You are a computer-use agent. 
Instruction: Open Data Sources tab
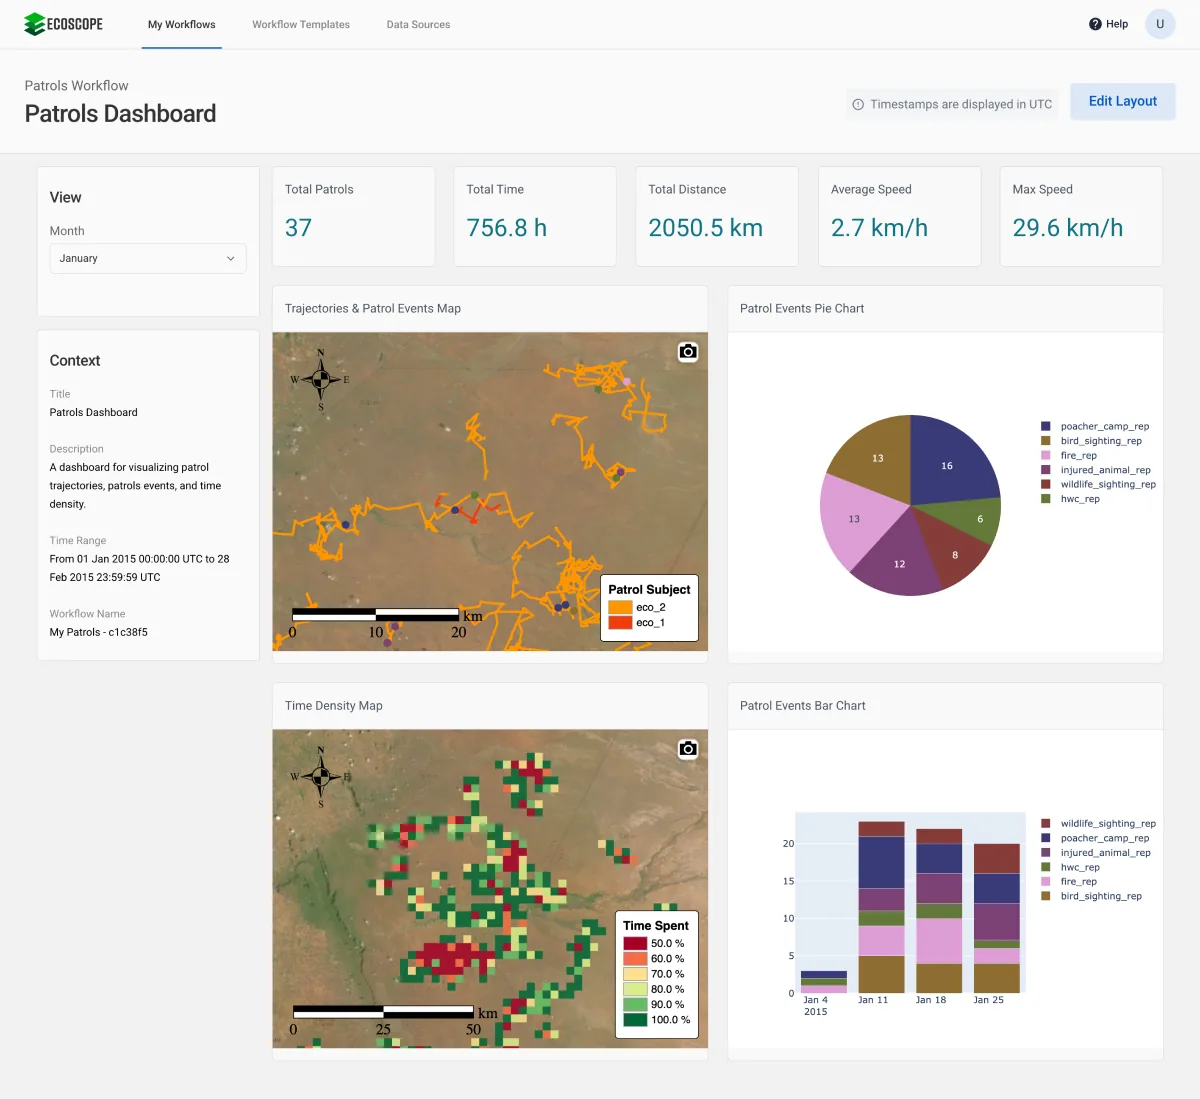tap(418, 24)
